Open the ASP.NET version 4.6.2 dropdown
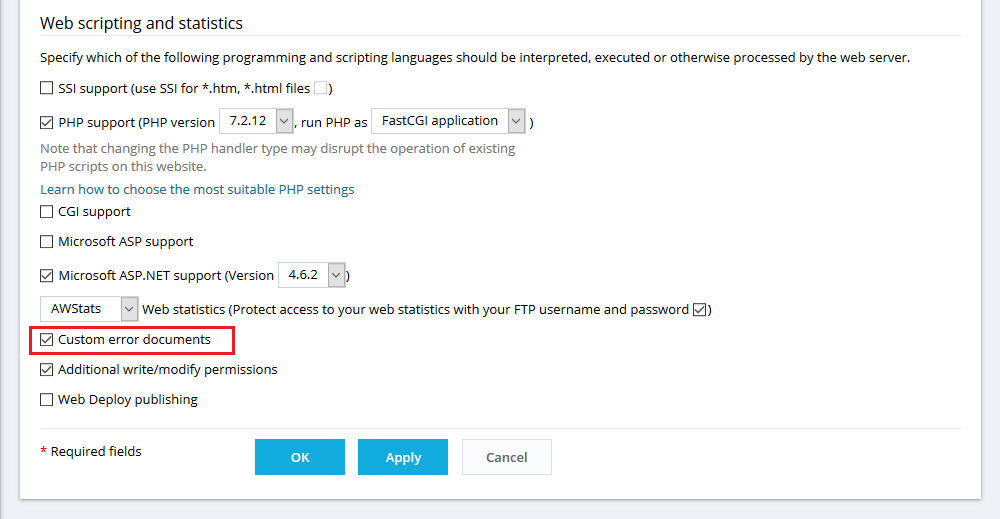This screenshot has width=1000, height=519. point(312,275)
